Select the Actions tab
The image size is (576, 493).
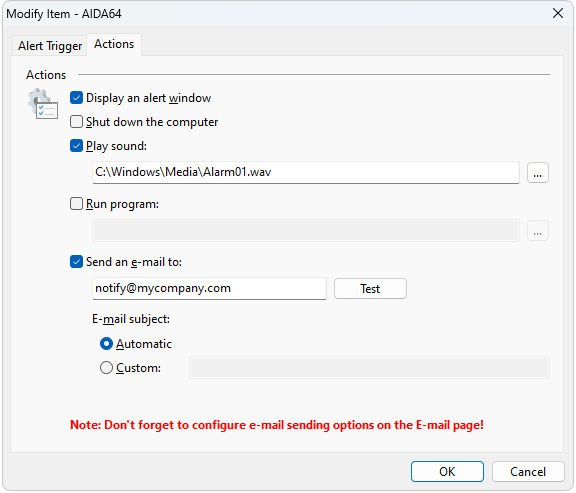tap(114, 44)
